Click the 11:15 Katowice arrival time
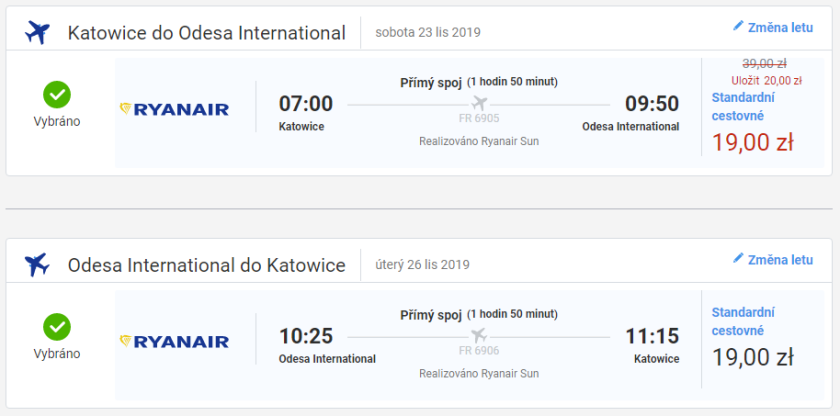The width and height of the screenshot is (840, 416). coord(652,336)
